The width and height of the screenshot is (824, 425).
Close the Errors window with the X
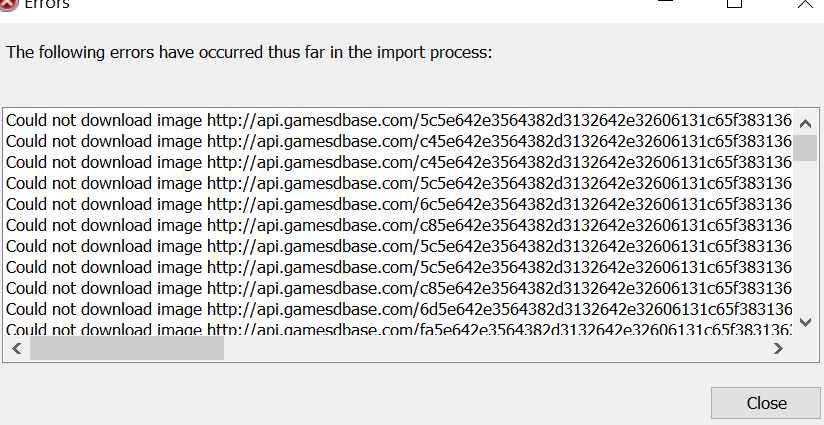805,3
